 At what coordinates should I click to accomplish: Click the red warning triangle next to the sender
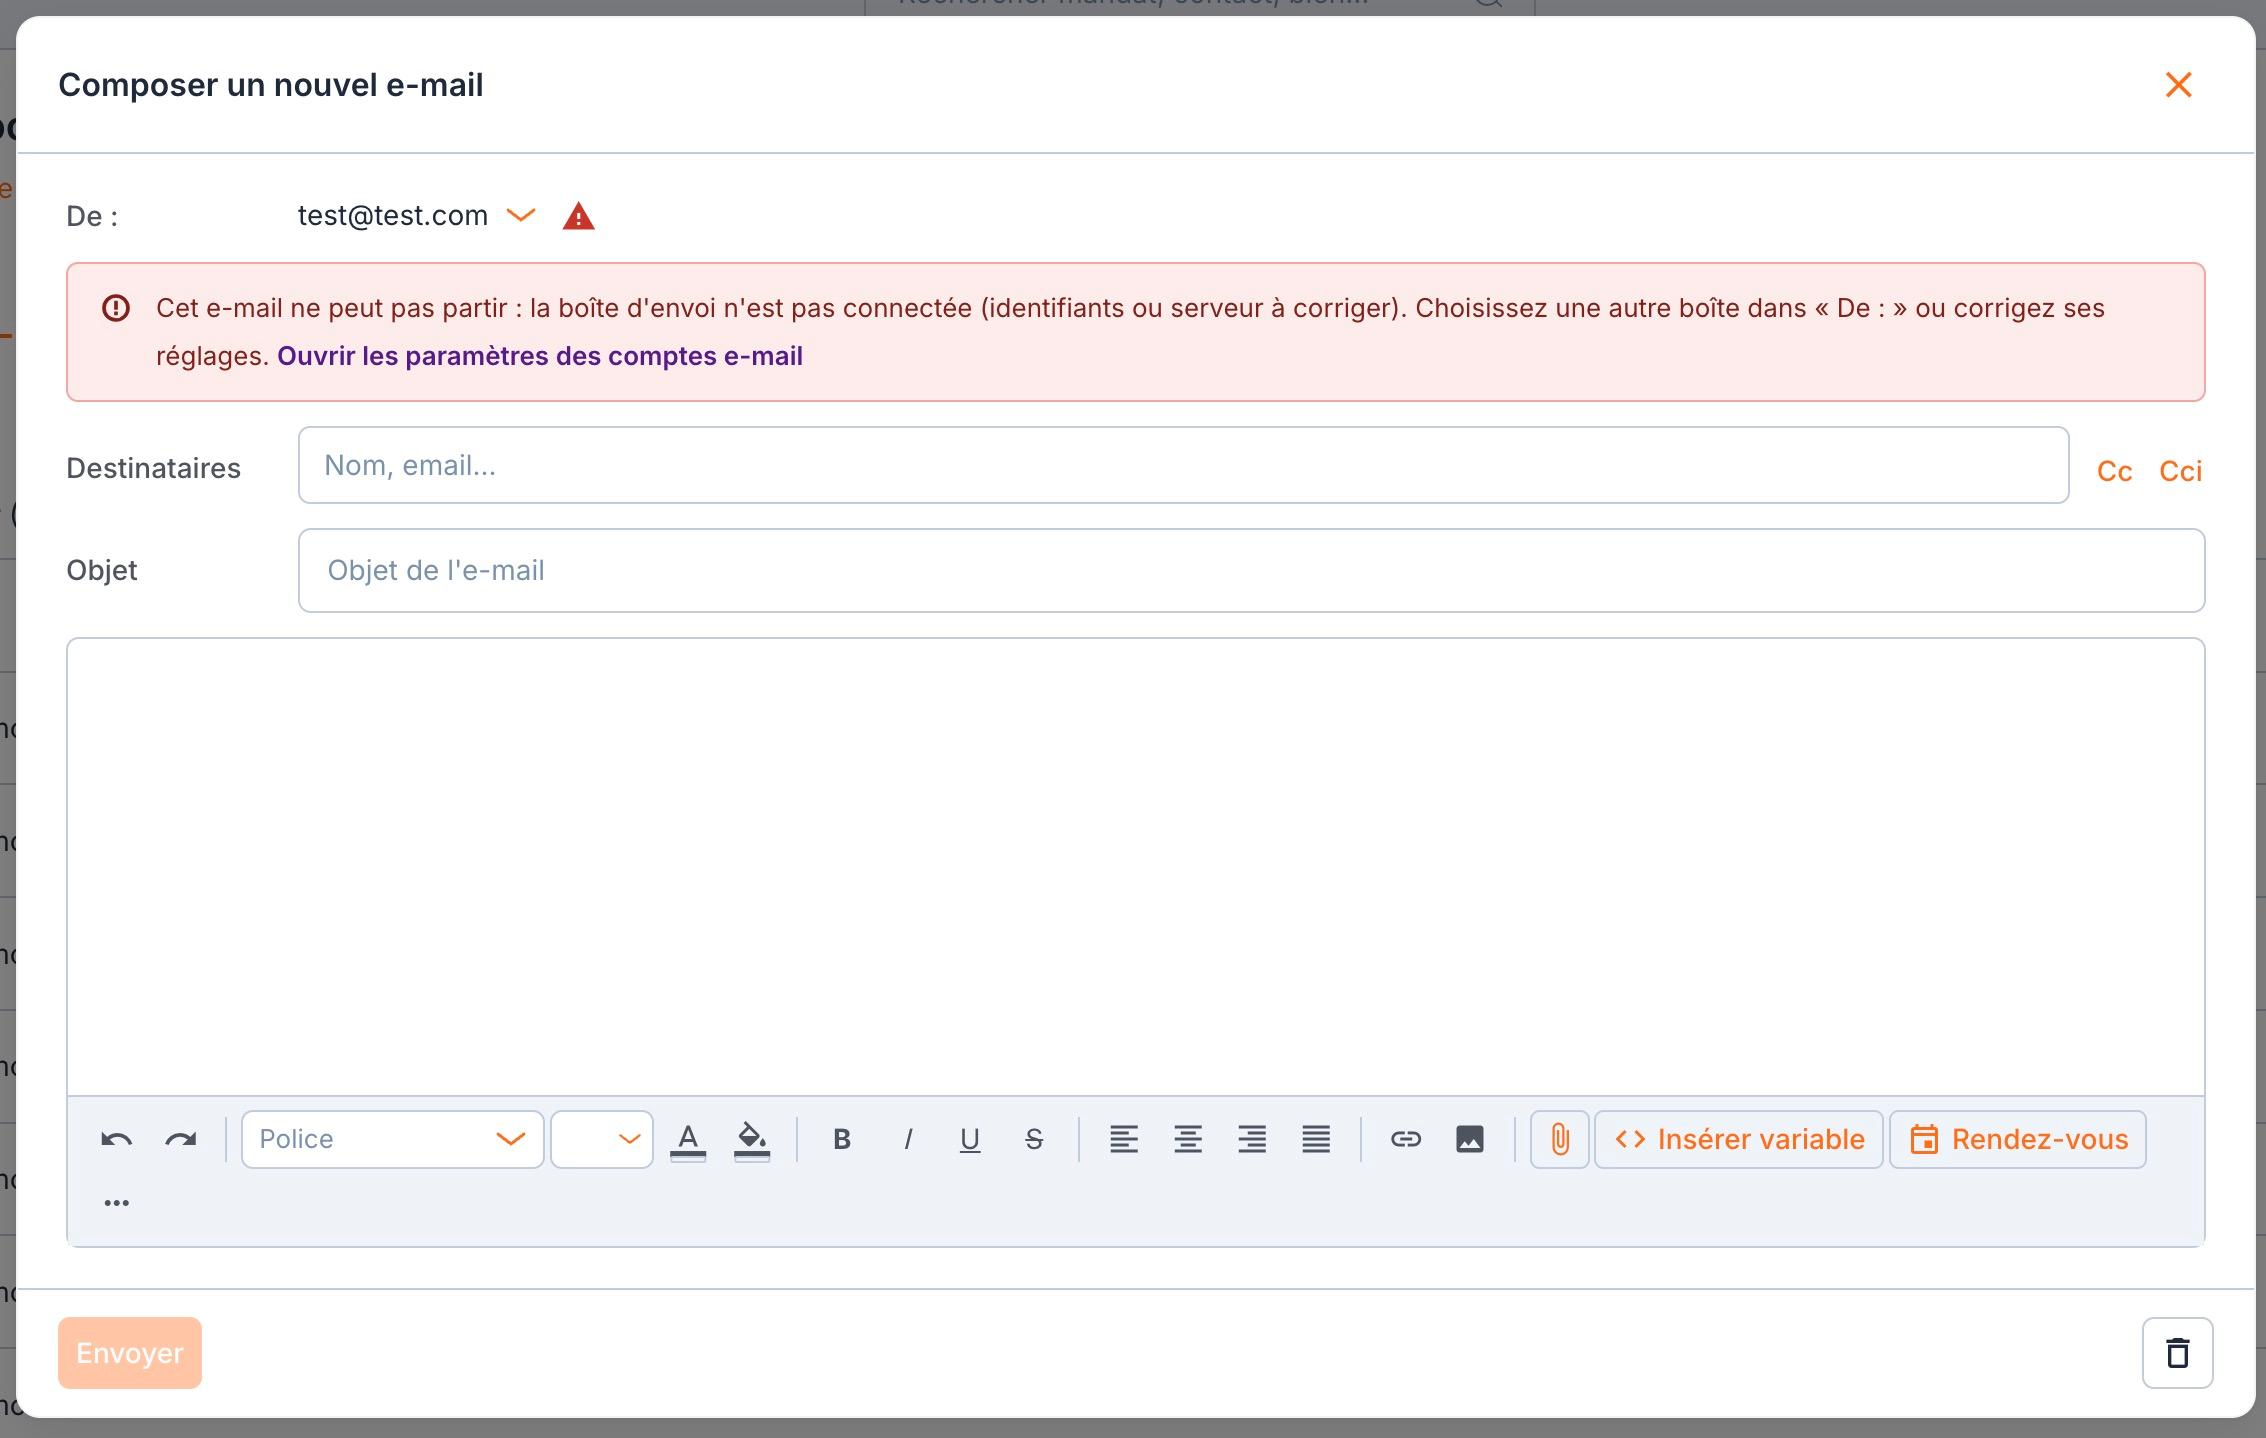point(579,216)
